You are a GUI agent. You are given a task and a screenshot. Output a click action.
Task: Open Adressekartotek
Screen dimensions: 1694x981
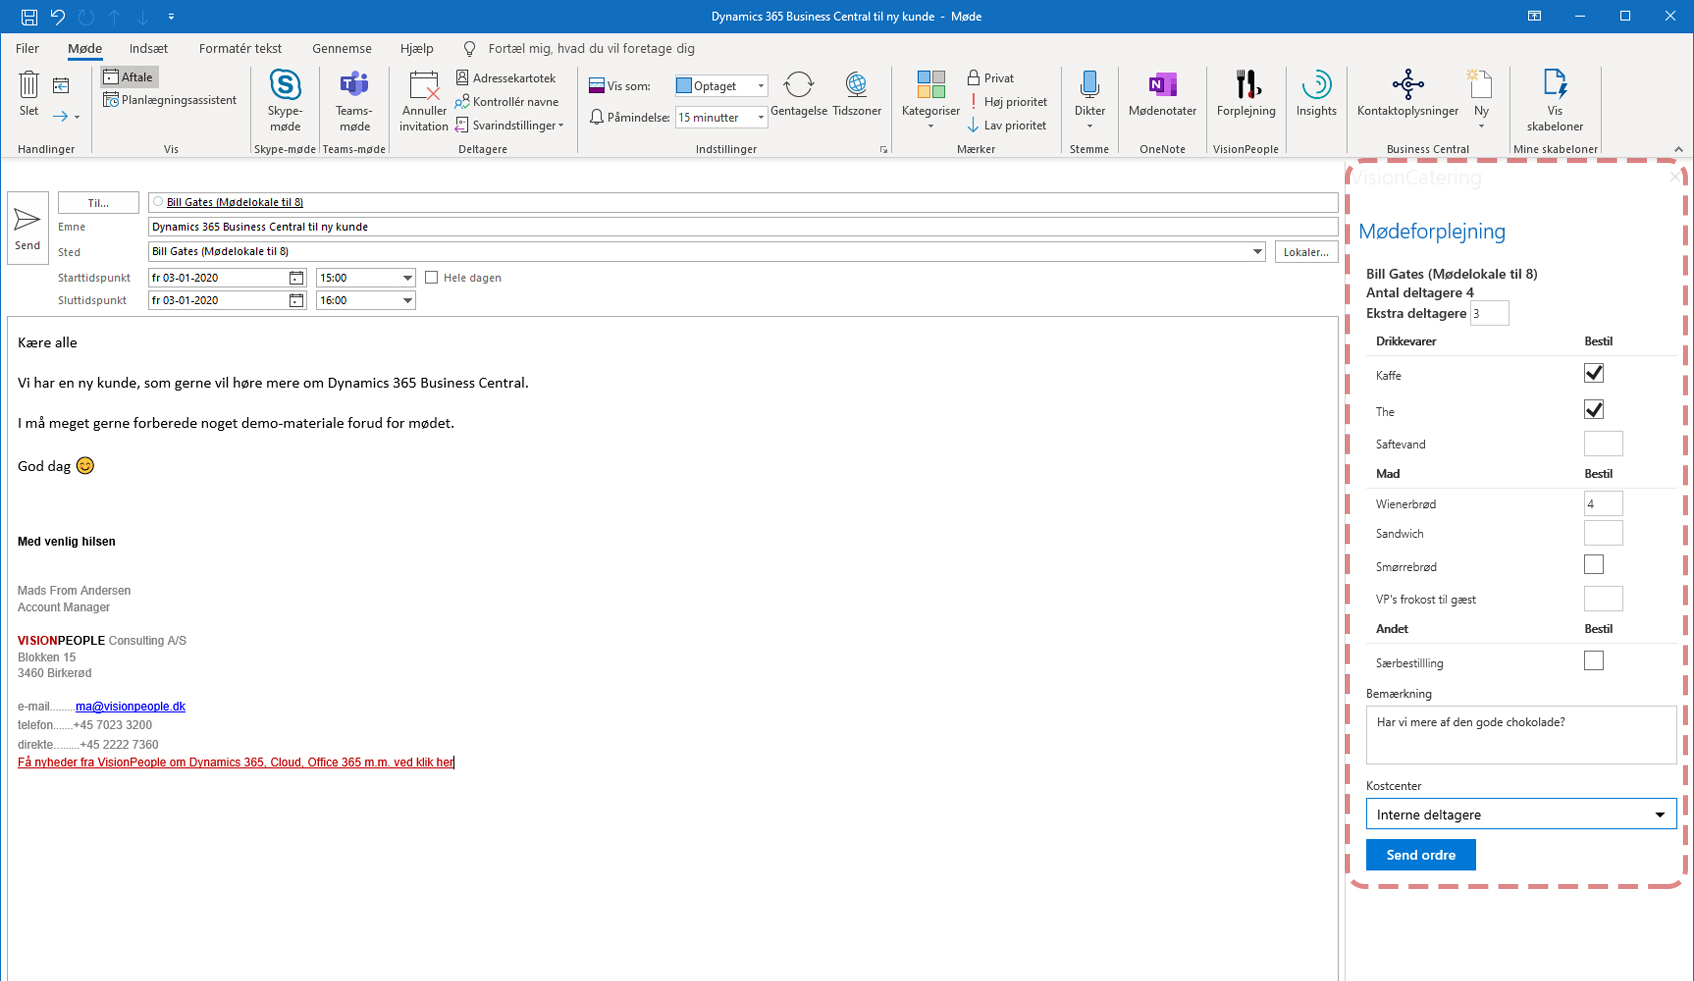(x=506, y=78)
